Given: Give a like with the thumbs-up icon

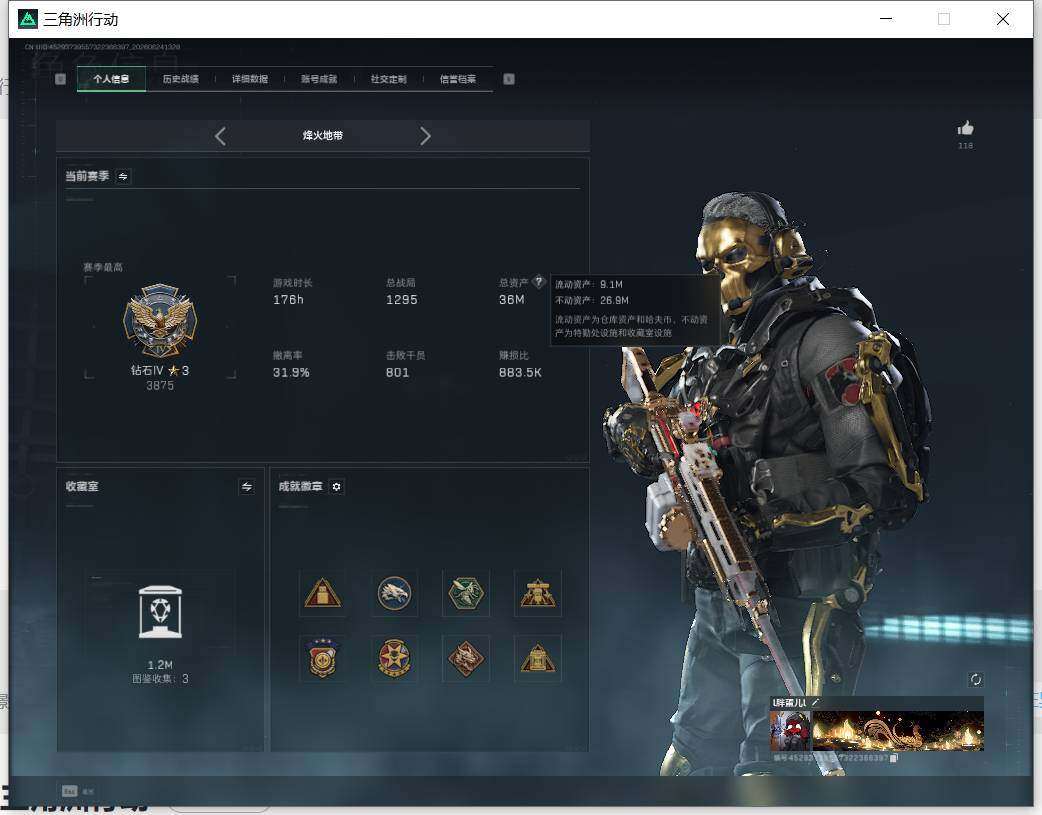Looking at the screenshot, I should [x=966, y=128].
